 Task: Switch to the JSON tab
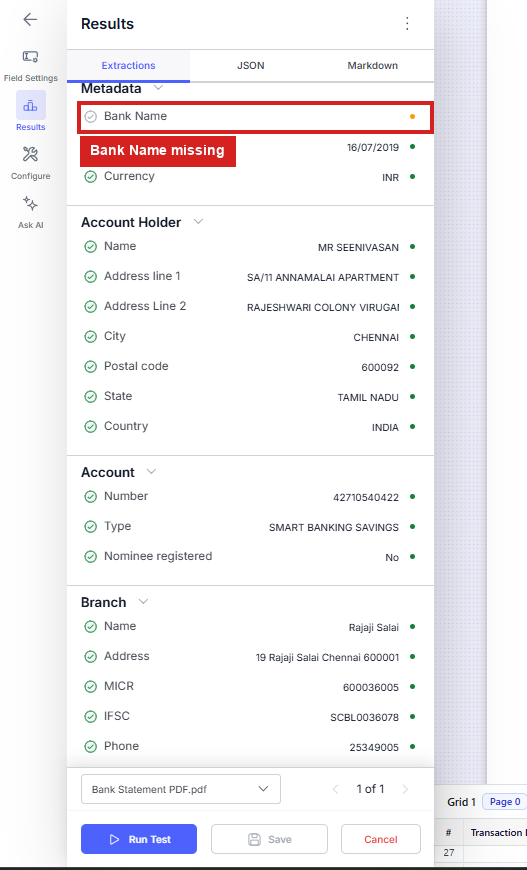[251, 65]
